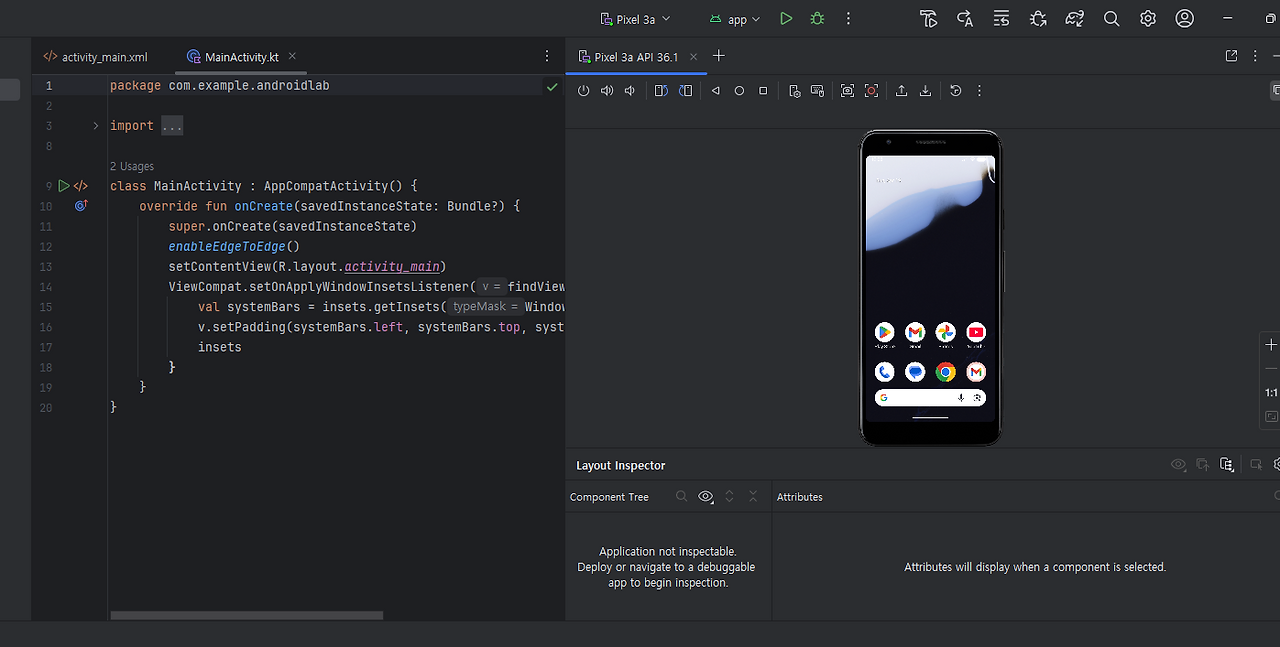This screenshot has width=1280, height=647.
Task: Toggle the run gutter icon beside MainActivity class
Action: [x=64, y=186]
